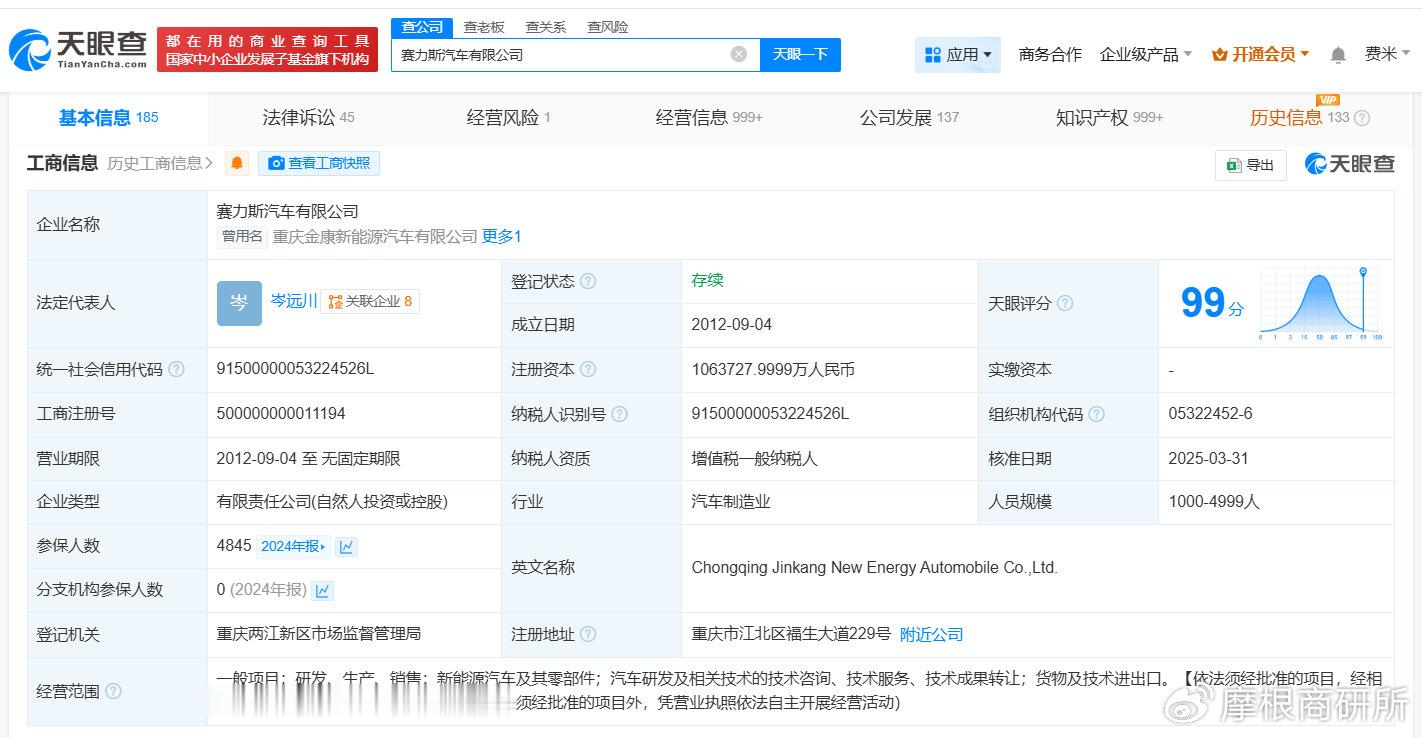Click the former name 重庆金康新能源汽车有限公司
1422x738 pixels.
point(374,236)
